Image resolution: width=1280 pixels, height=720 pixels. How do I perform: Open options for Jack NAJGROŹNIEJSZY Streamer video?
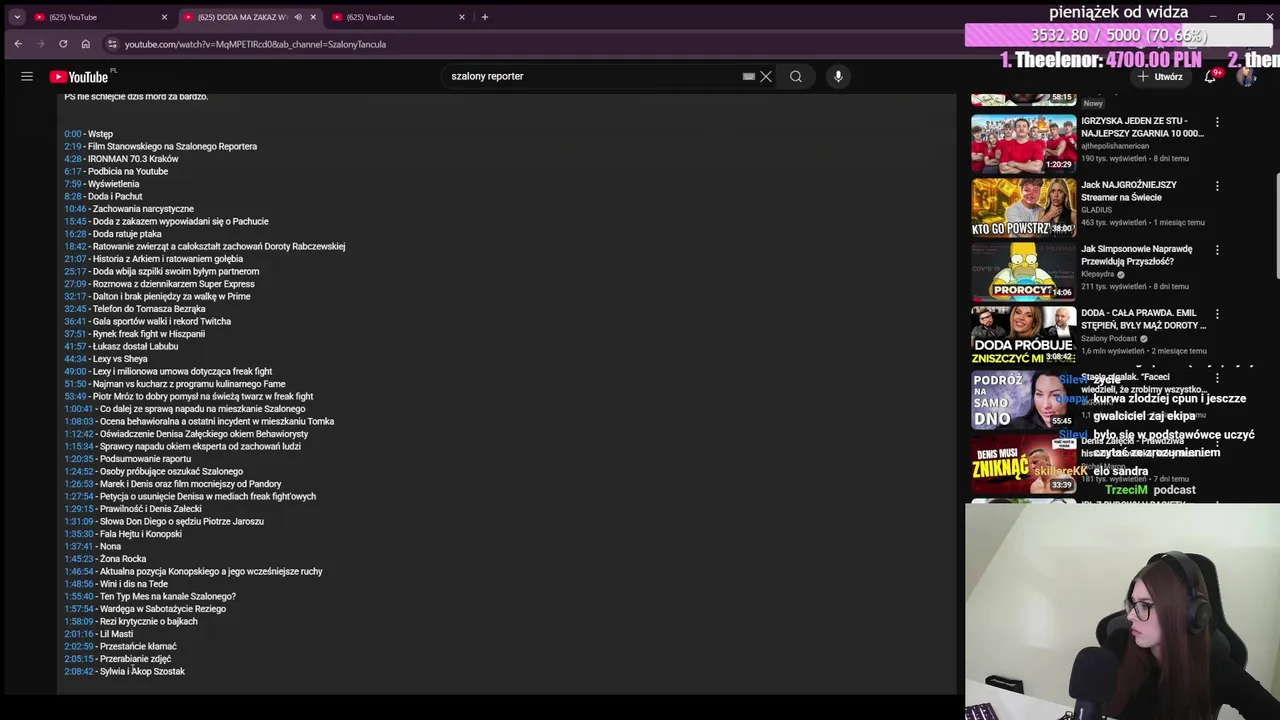1217,186
